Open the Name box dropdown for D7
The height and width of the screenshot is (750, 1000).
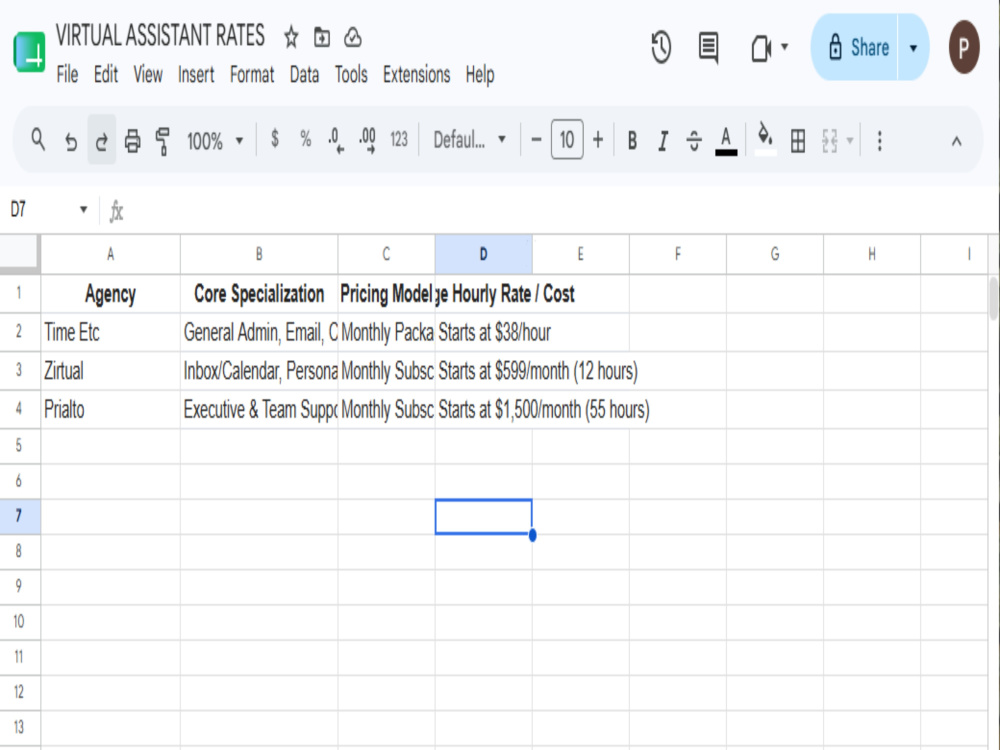83,209
